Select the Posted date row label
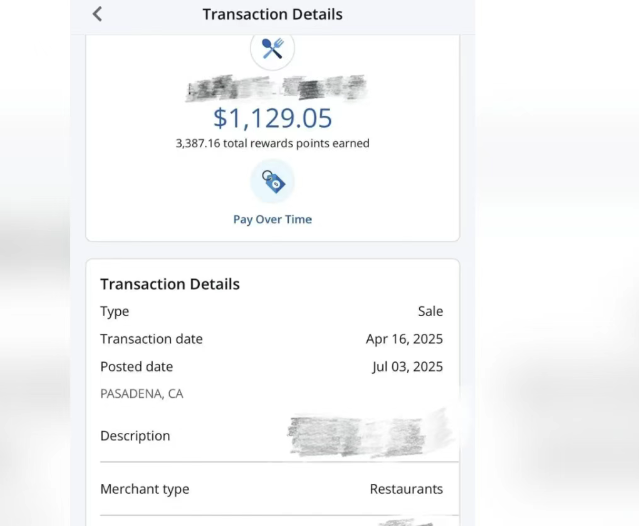 pyautogui.click(x=137, y=367)
